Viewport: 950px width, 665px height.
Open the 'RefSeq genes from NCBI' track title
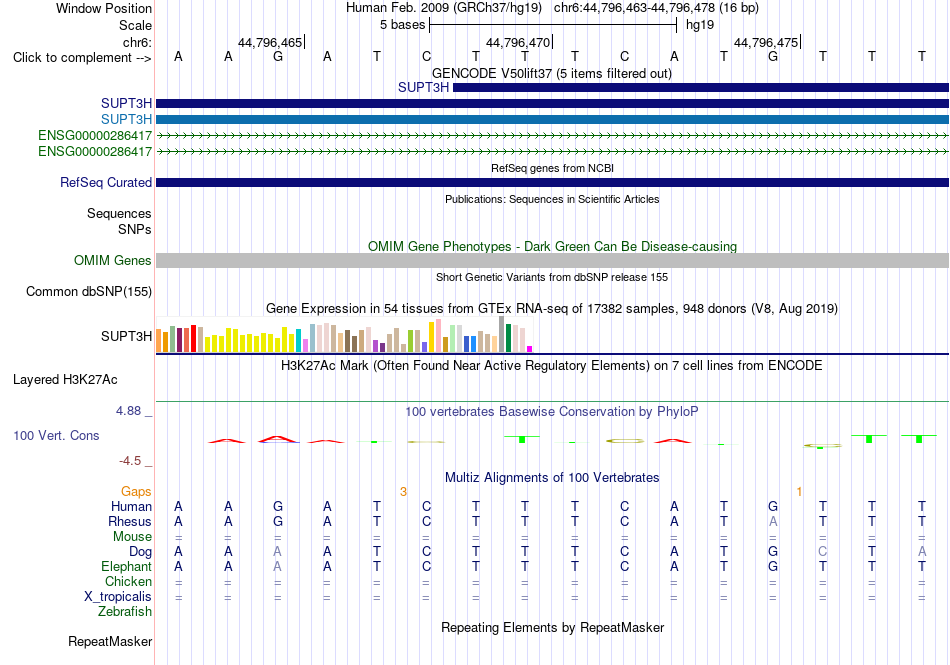(552, 168)
